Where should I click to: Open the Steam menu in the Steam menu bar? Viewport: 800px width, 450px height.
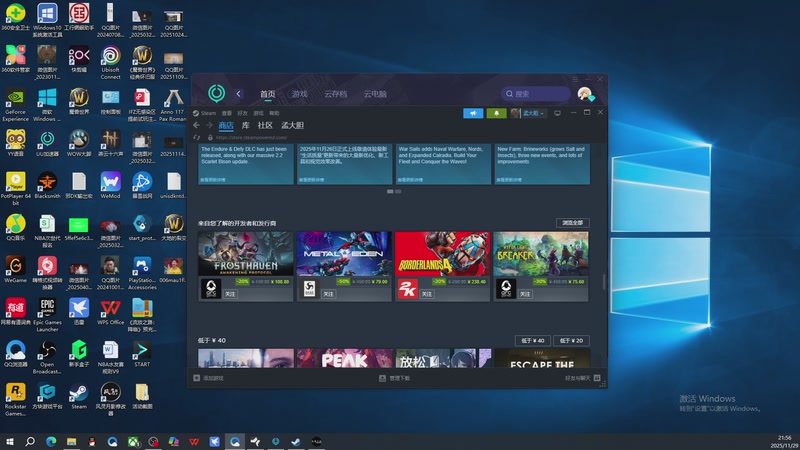(205, 113)
